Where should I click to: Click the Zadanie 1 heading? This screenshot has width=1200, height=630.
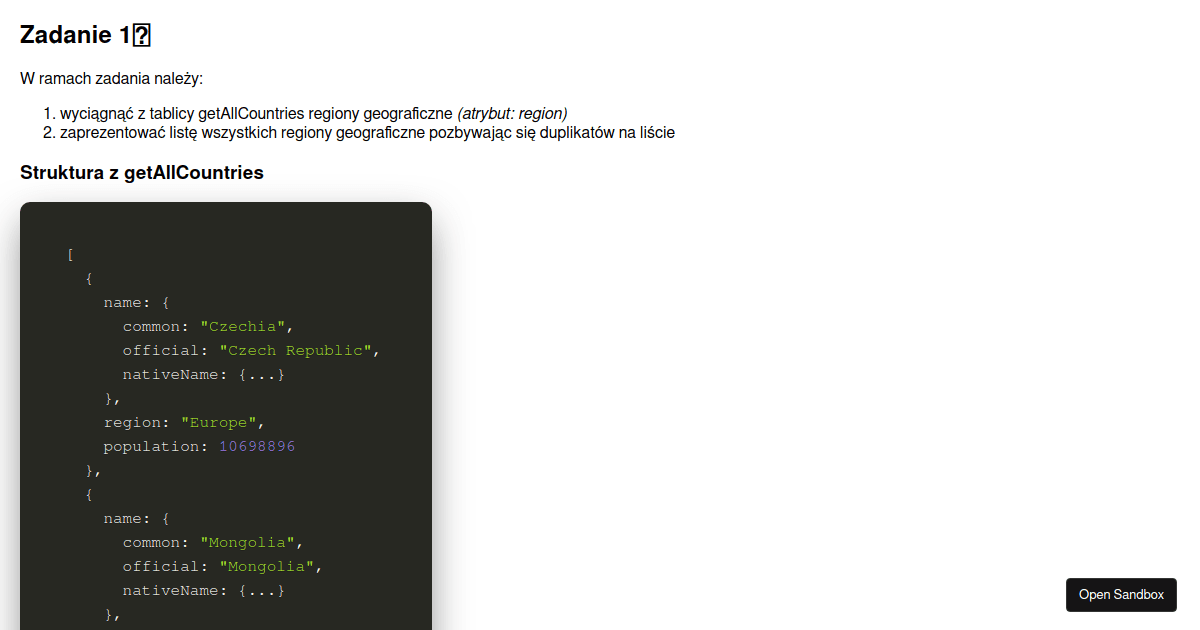(85, 36)
